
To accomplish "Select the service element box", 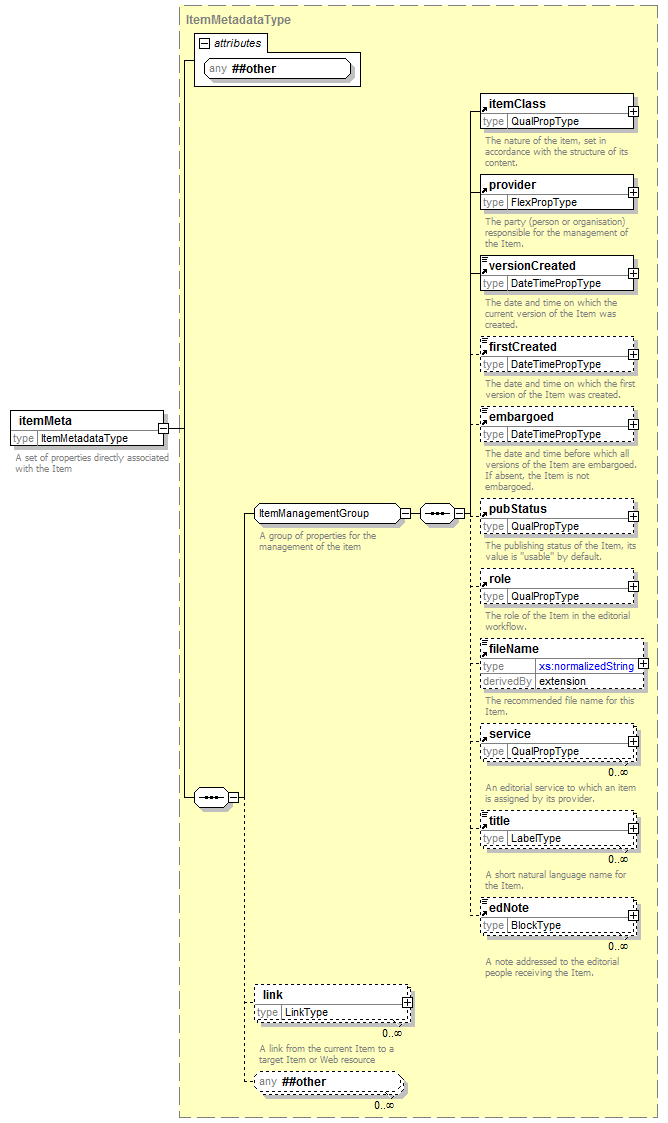I will (556, 742).
